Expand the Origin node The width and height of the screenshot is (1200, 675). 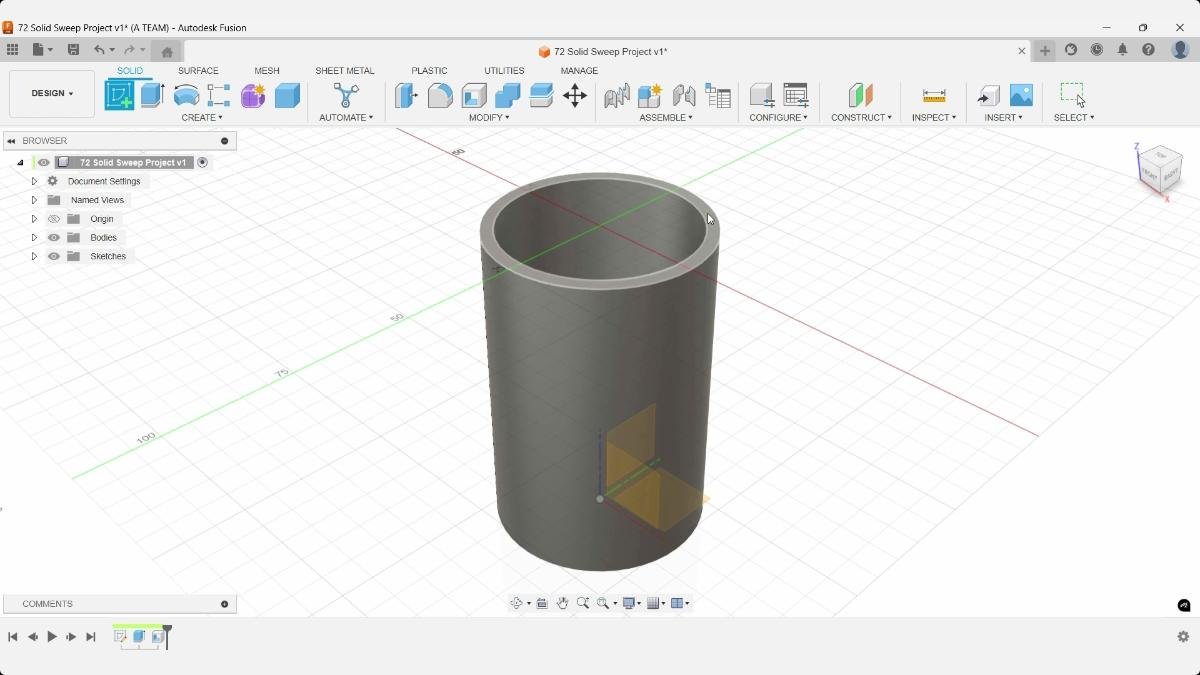click(34, 219)
